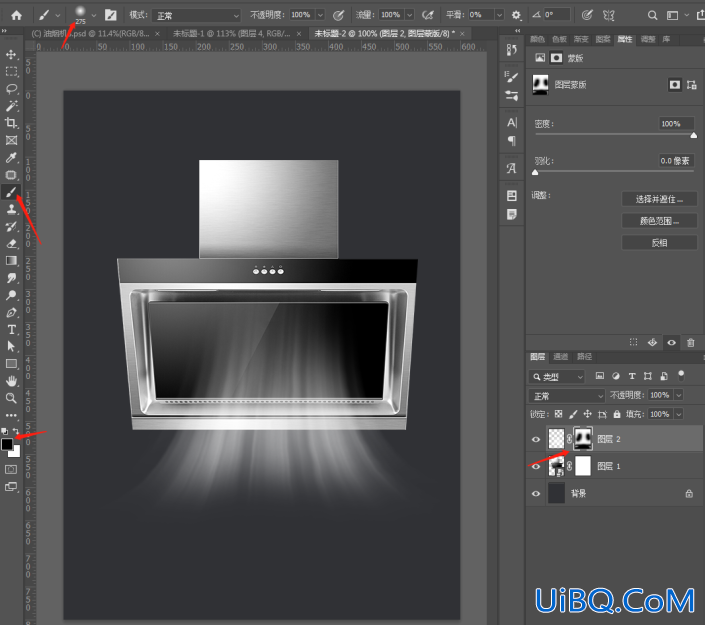
Task: Switch to 路径 paths tab
Action: (x=585, y=357)
